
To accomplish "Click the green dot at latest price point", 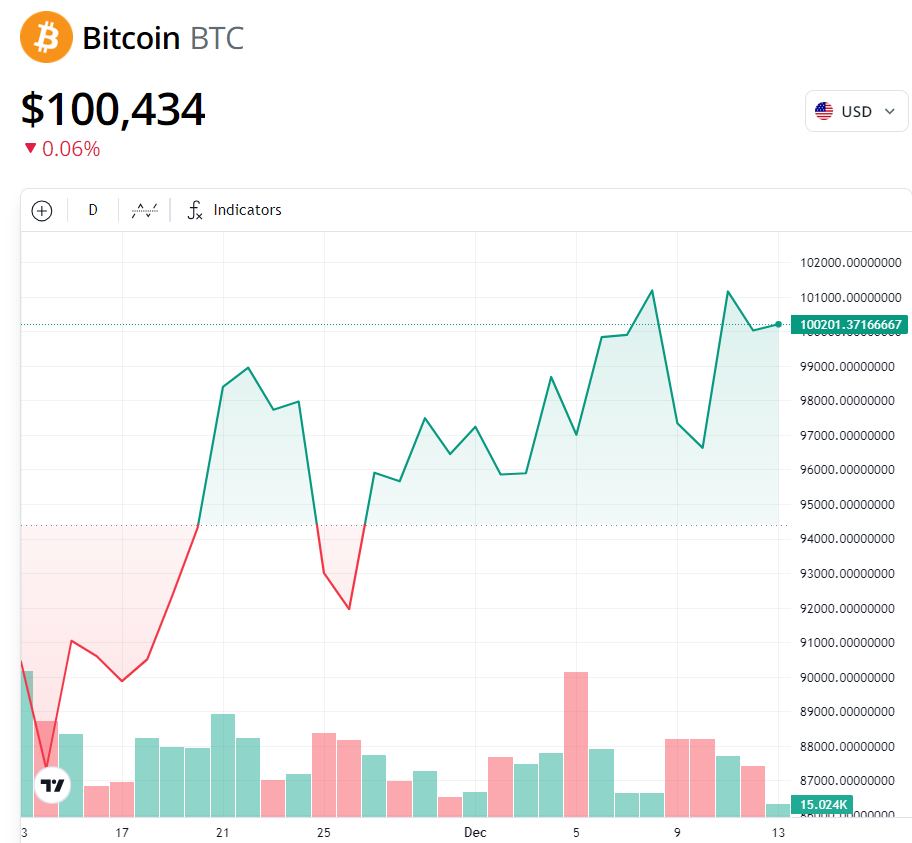I will pos(778,324).
